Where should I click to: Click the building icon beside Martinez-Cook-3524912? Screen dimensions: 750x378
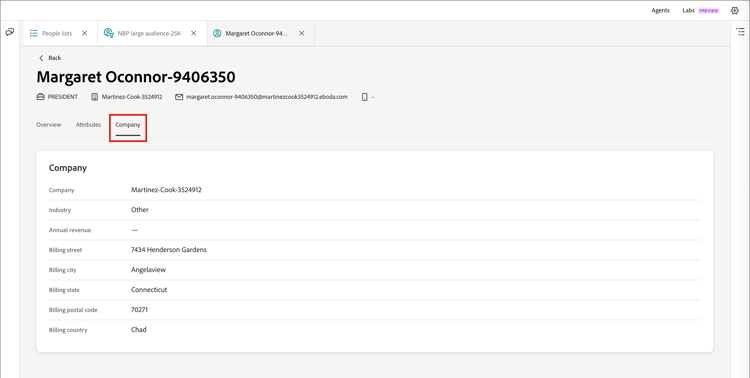tap(95, 97)
